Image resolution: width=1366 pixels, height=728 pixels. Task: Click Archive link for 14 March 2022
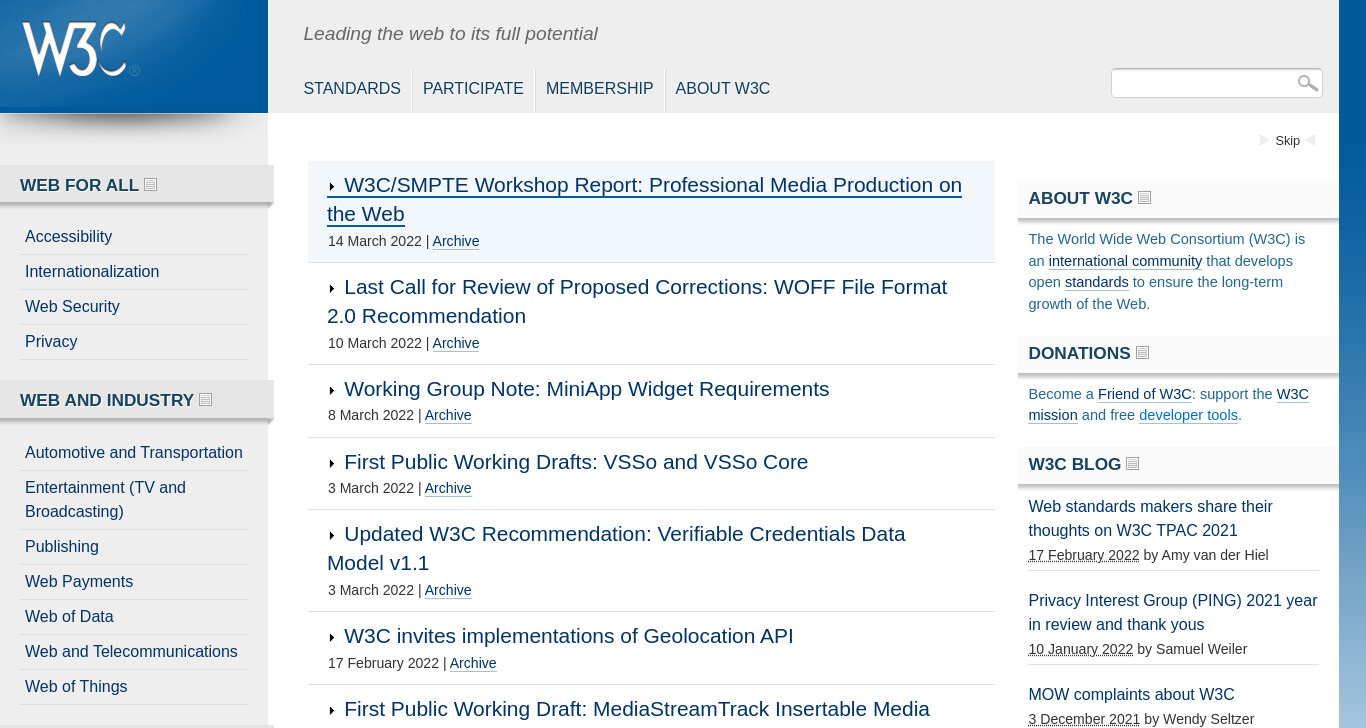point(455,241)
